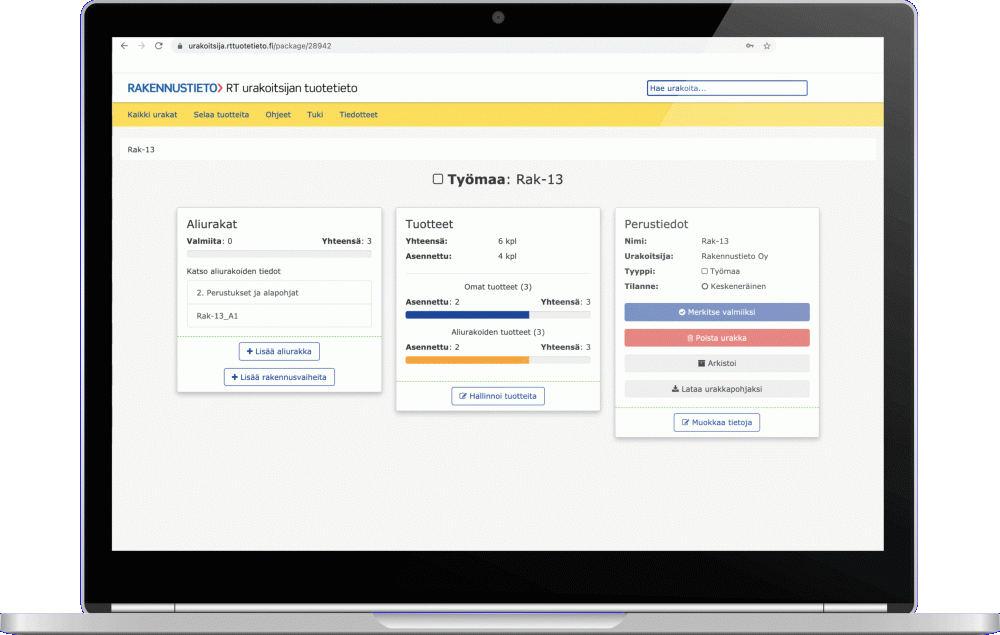The image size is (1000, 635).
Task: Click the Rakennustieto Oy contractor value
Action: click(x=735, y=256)
